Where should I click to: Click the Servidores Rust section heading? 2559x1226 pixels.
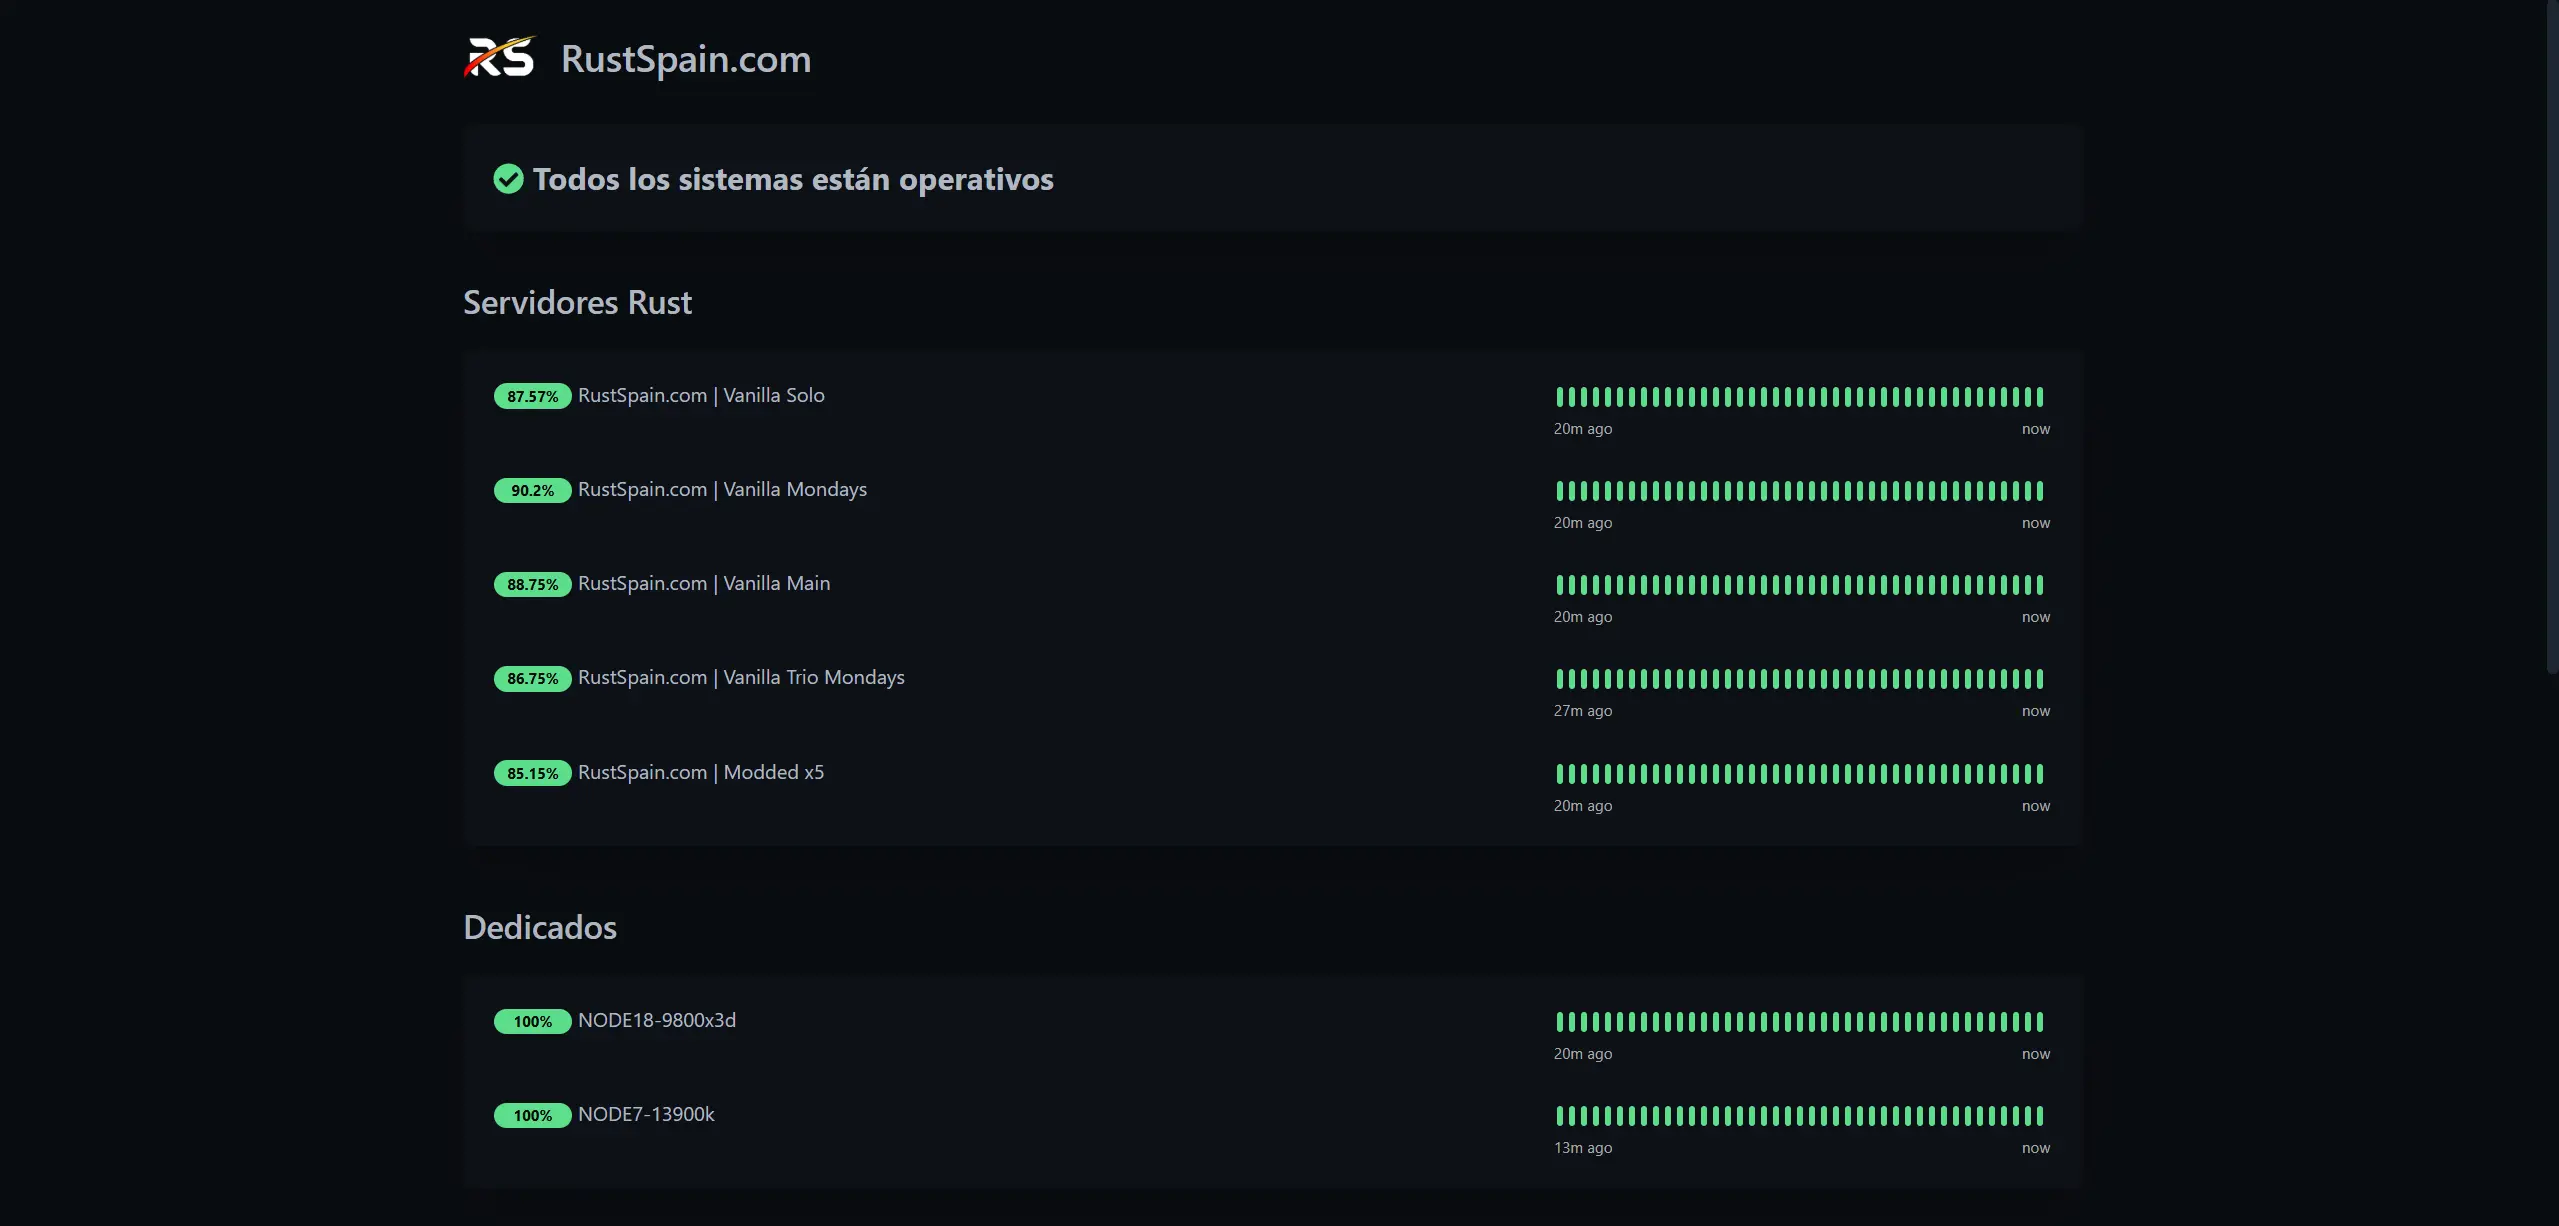[577, 302]
